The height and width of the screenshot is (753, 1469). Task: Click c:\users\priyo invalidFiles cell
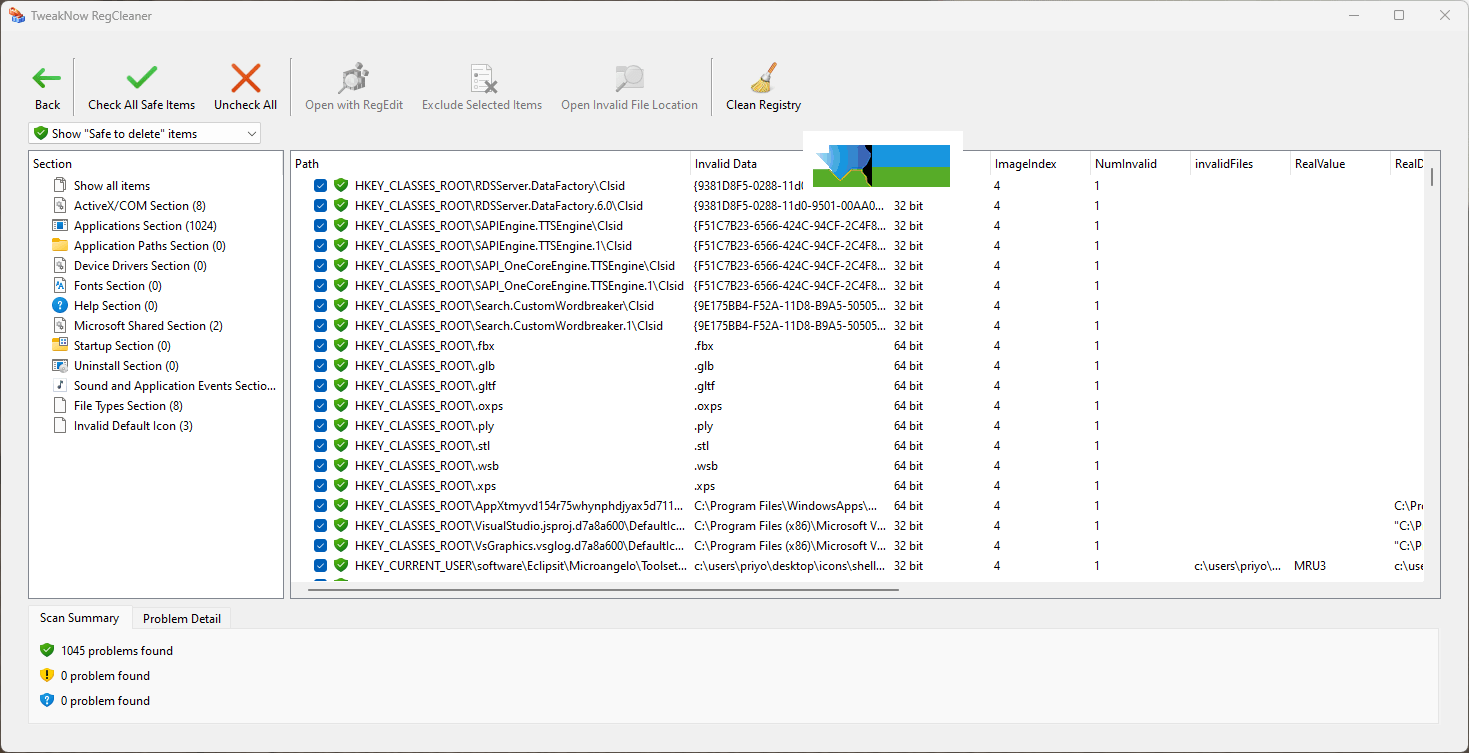[1238, 565]
